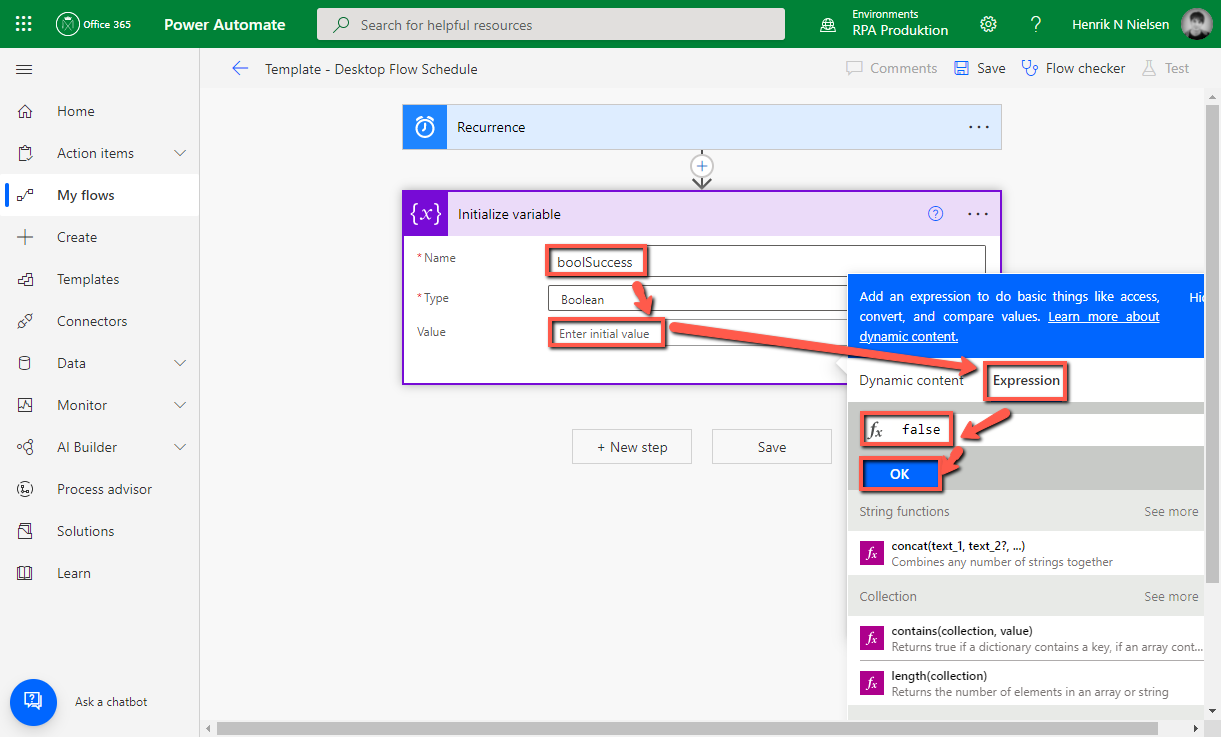Click the Initialize variable curly-brace icon
Screen dimensions: 1221x737
(x=426, y=214)
